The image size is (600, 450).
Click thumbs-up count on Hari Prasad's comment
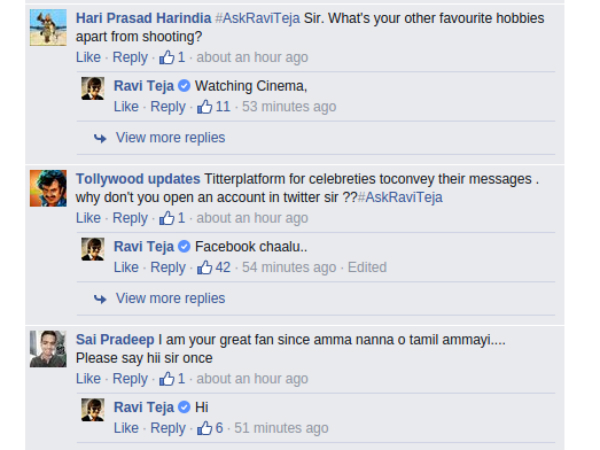[181, 57]
